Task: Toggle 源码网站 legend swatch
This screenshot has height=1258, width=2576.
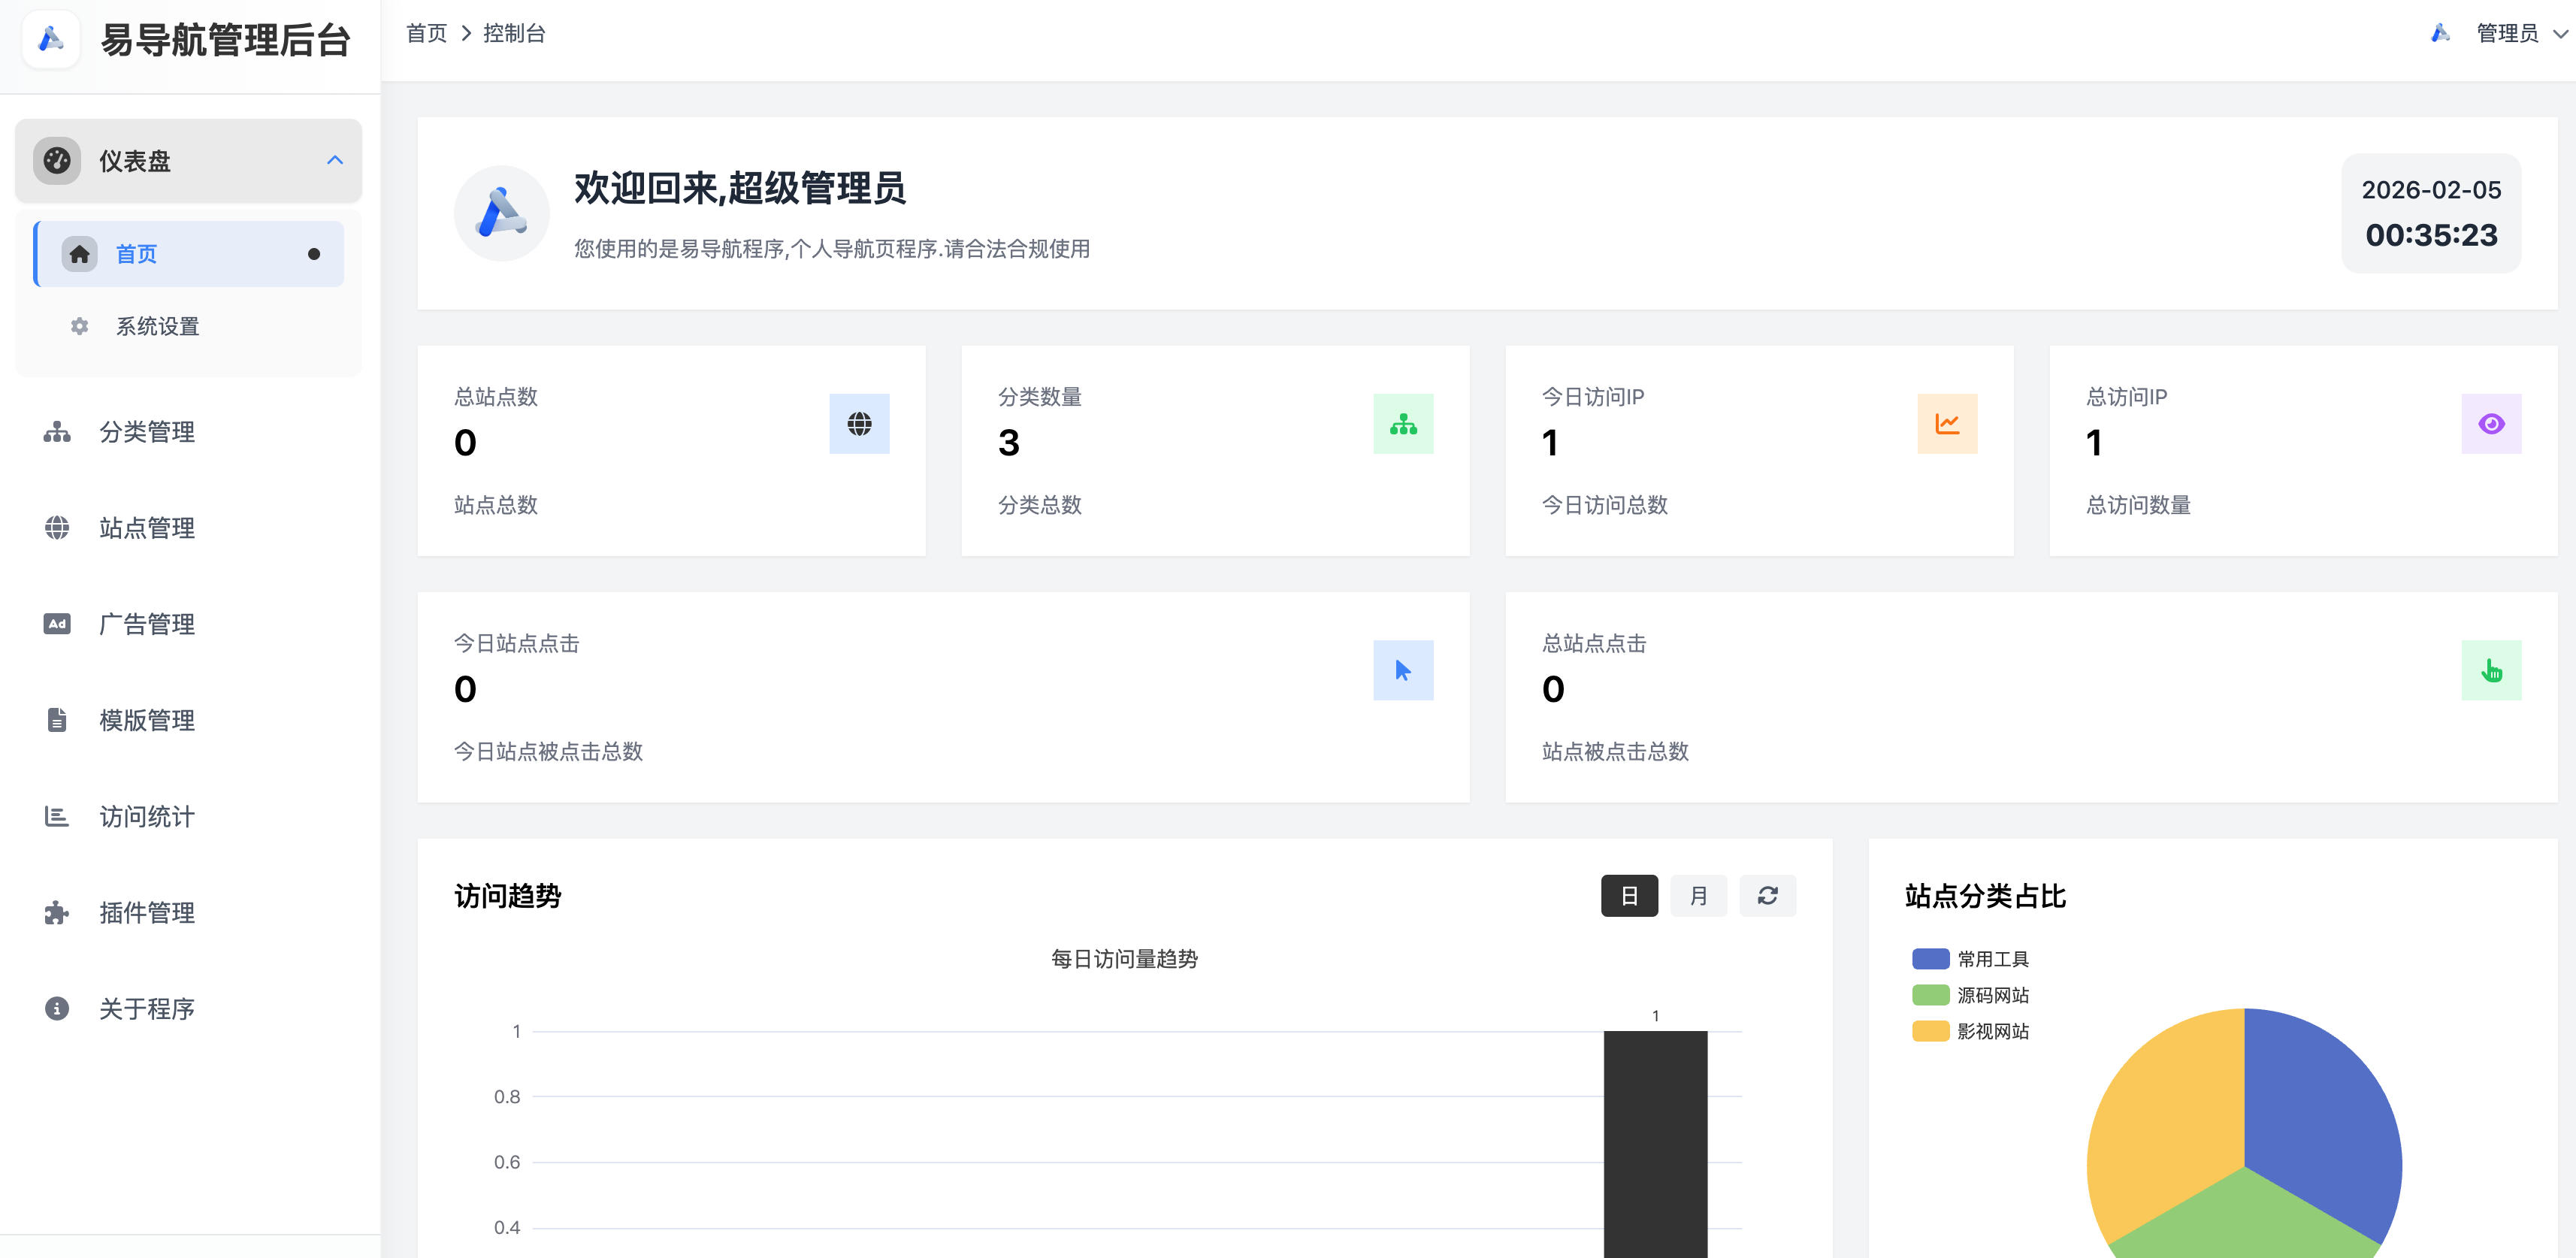Action: tap(1930, 995)
